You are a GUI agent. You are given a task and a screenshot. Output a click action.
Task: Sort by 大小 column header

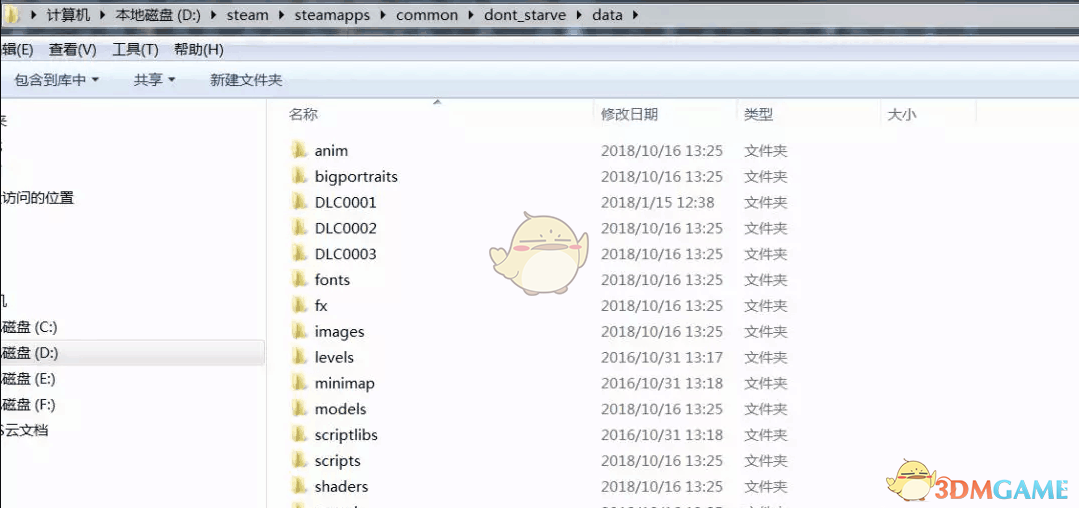(901, 115)
